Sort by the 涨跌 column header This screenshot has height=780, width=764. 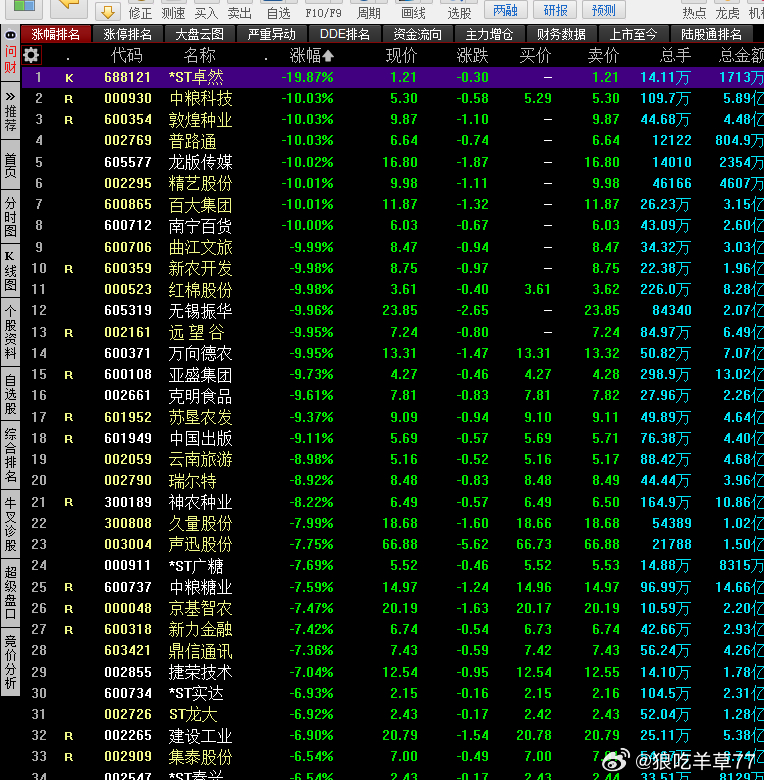coord(472,55)
